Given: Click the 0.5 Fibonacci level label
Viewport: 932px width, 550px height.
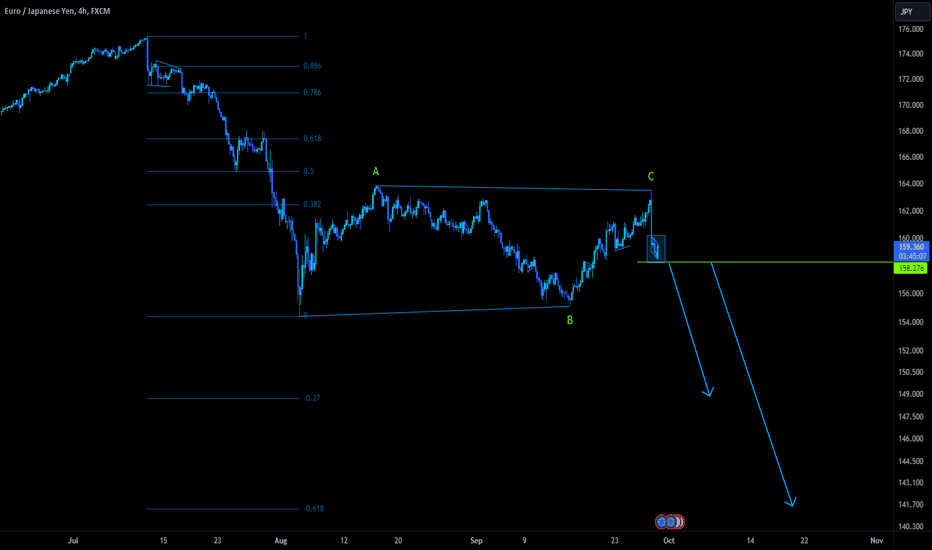Looking at the screenshot, I should (308, 171).
